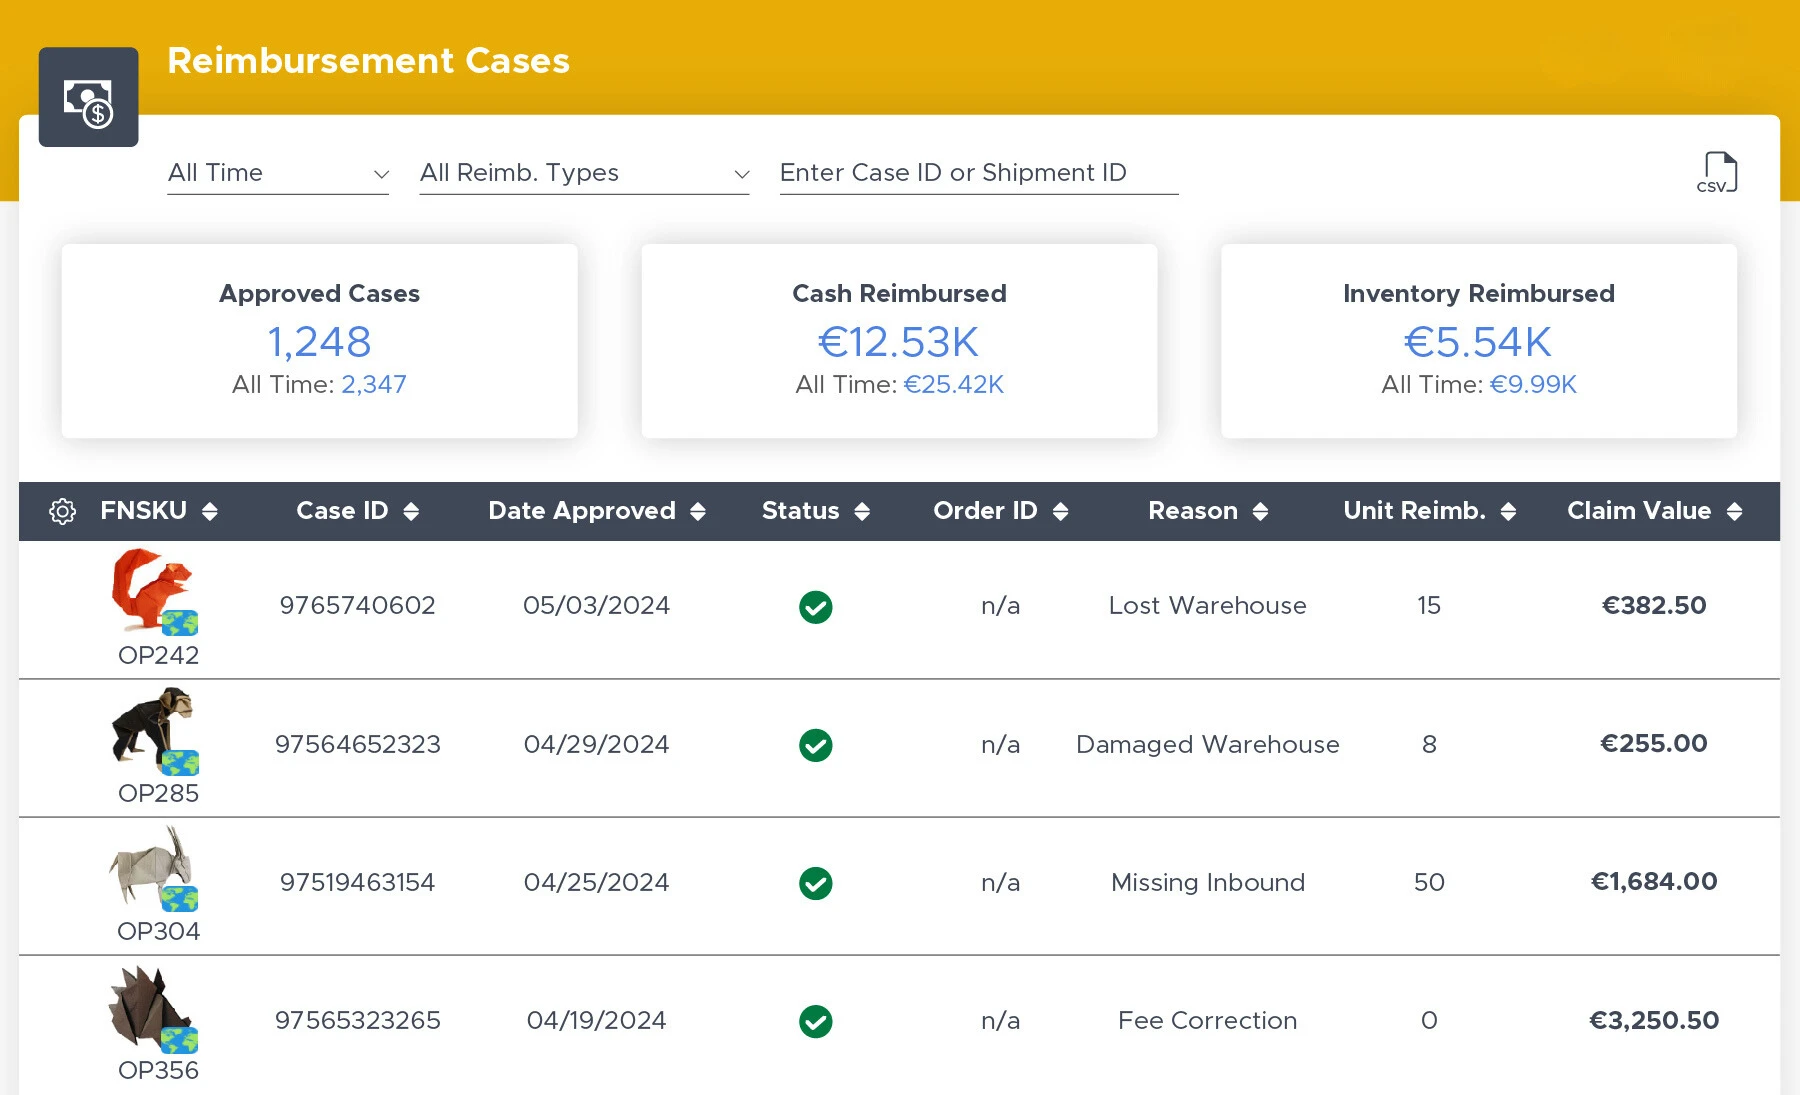Click globe marketplace badge on OP304 product
1800x1095 pixels.
(180, 899)
